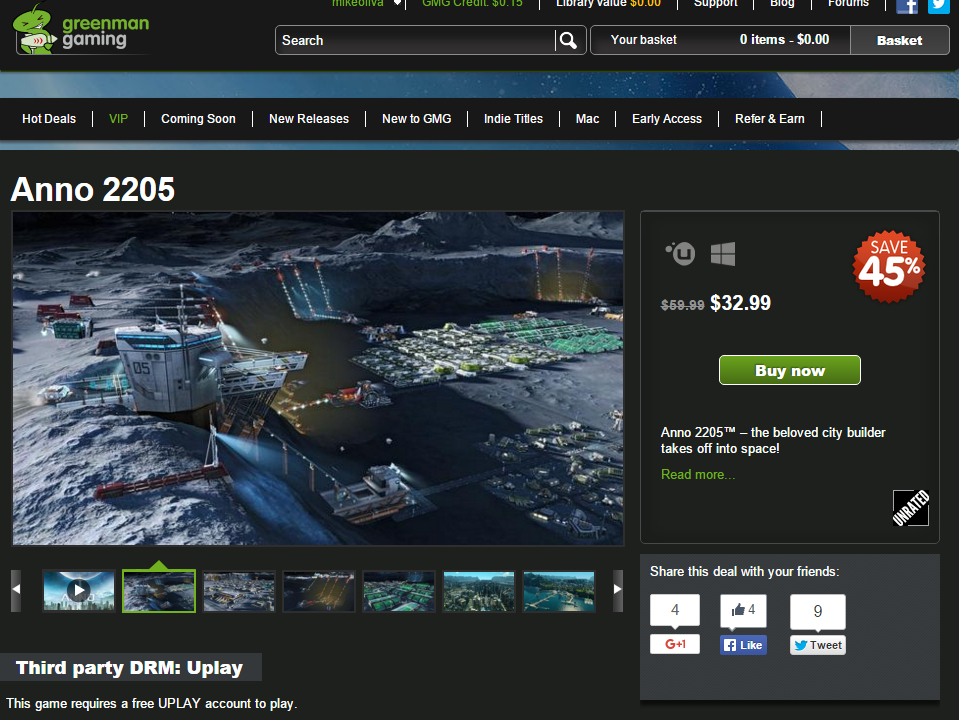Open the Coming Soon section
This screenshot has height=720, width=959.
click(198, 119)
